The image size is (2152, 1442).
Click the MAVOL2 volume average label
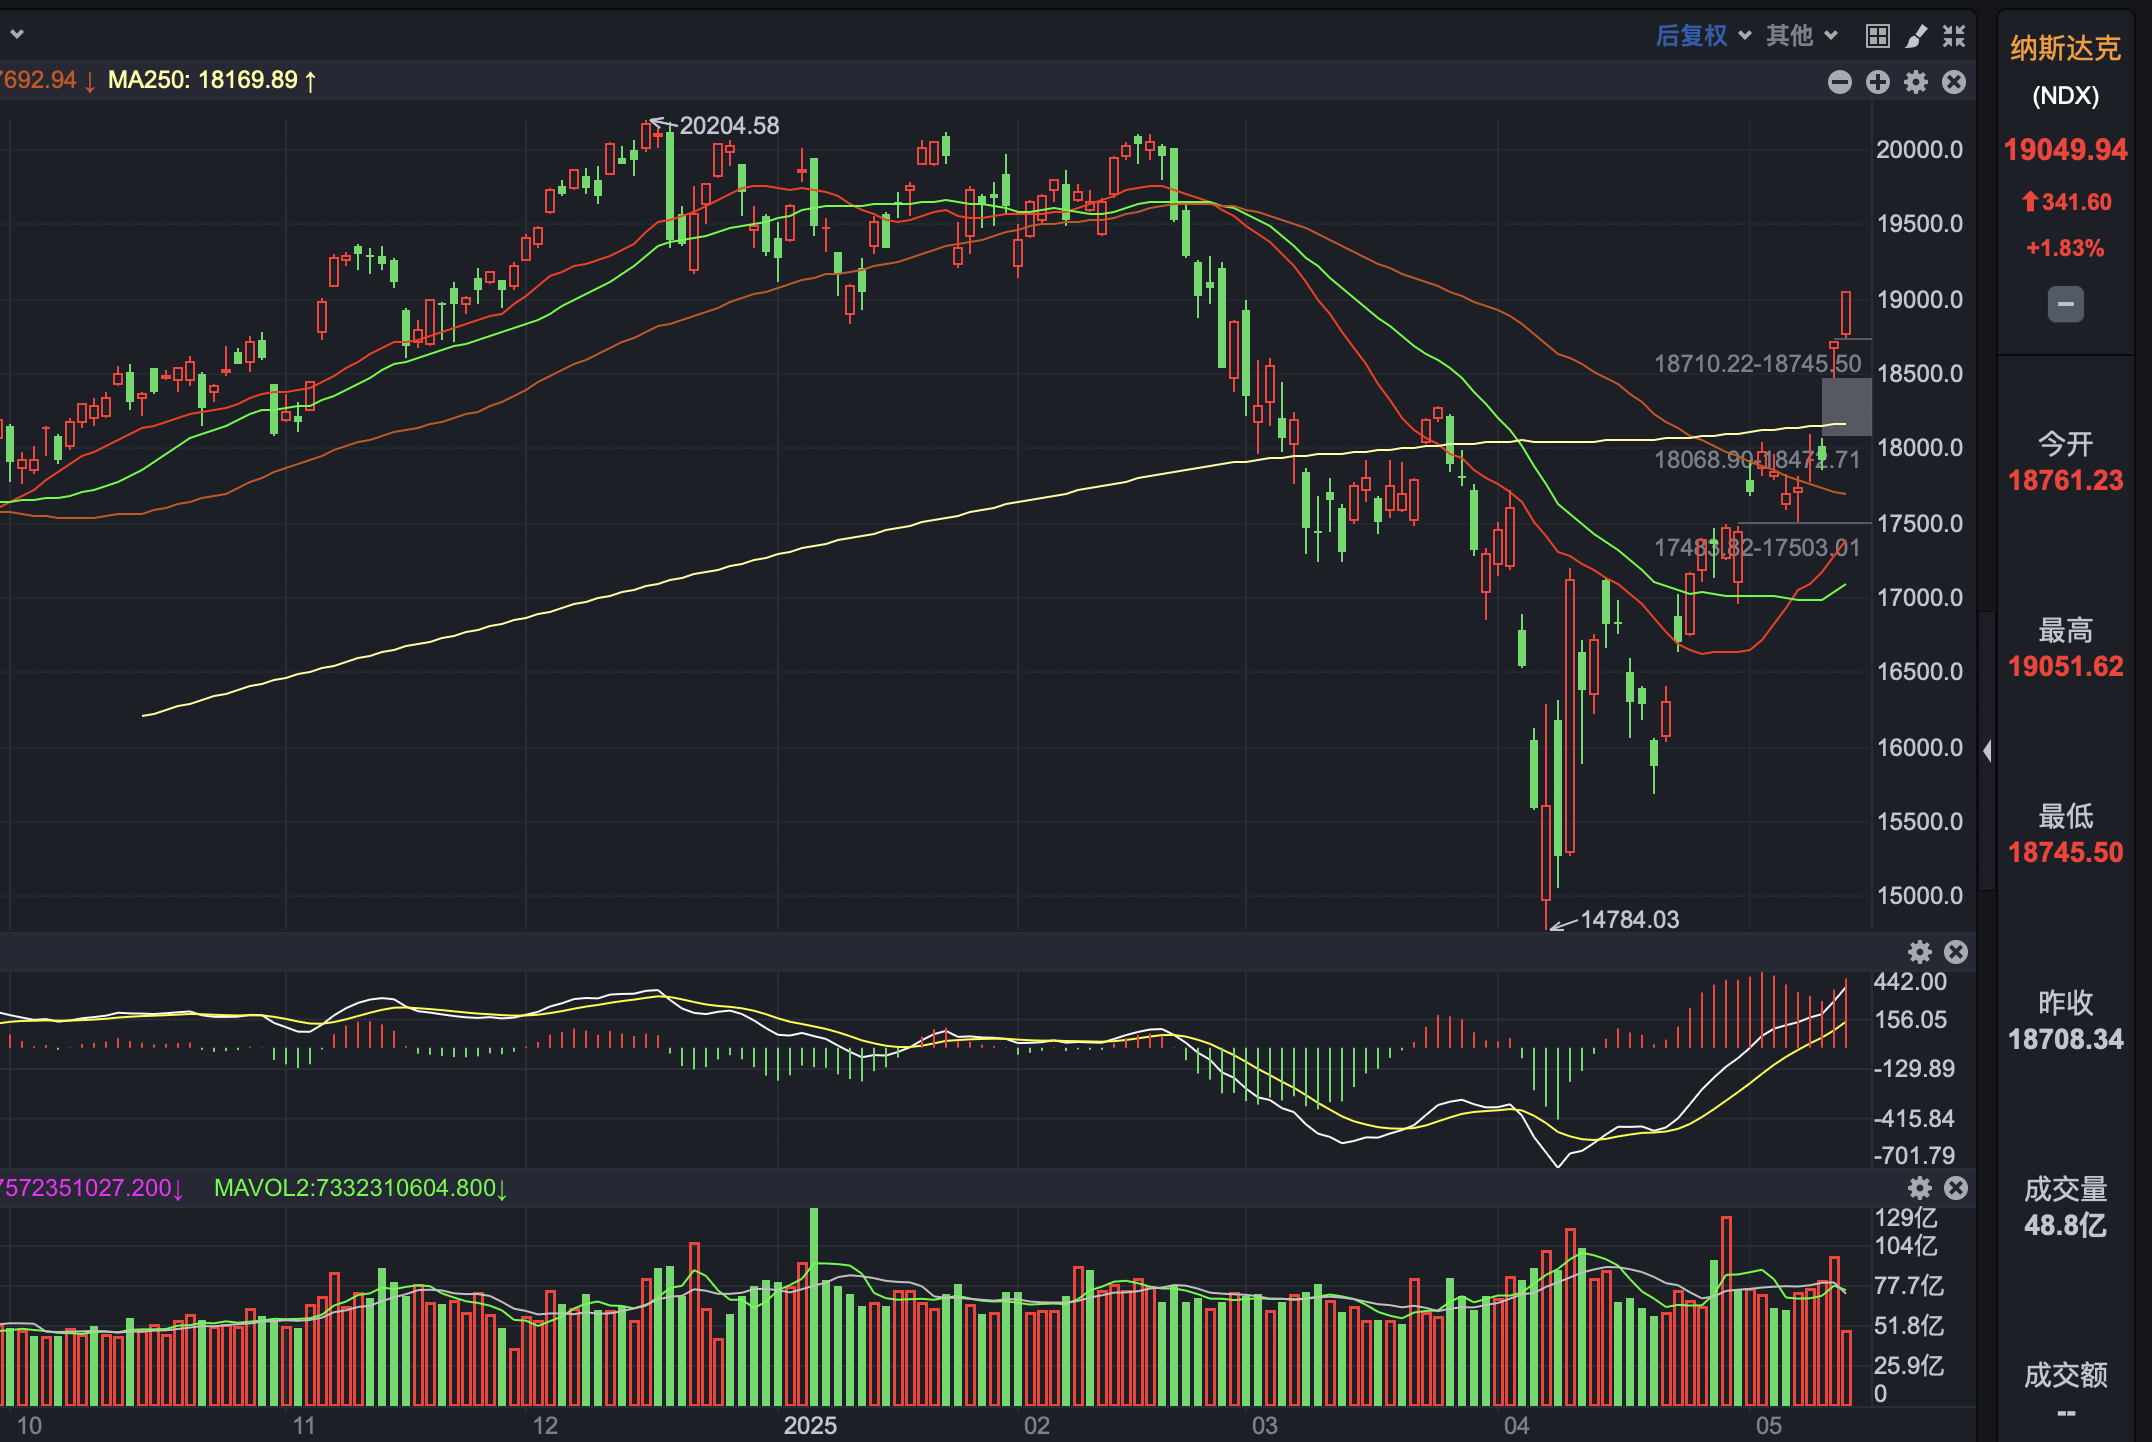[360, 1188]
